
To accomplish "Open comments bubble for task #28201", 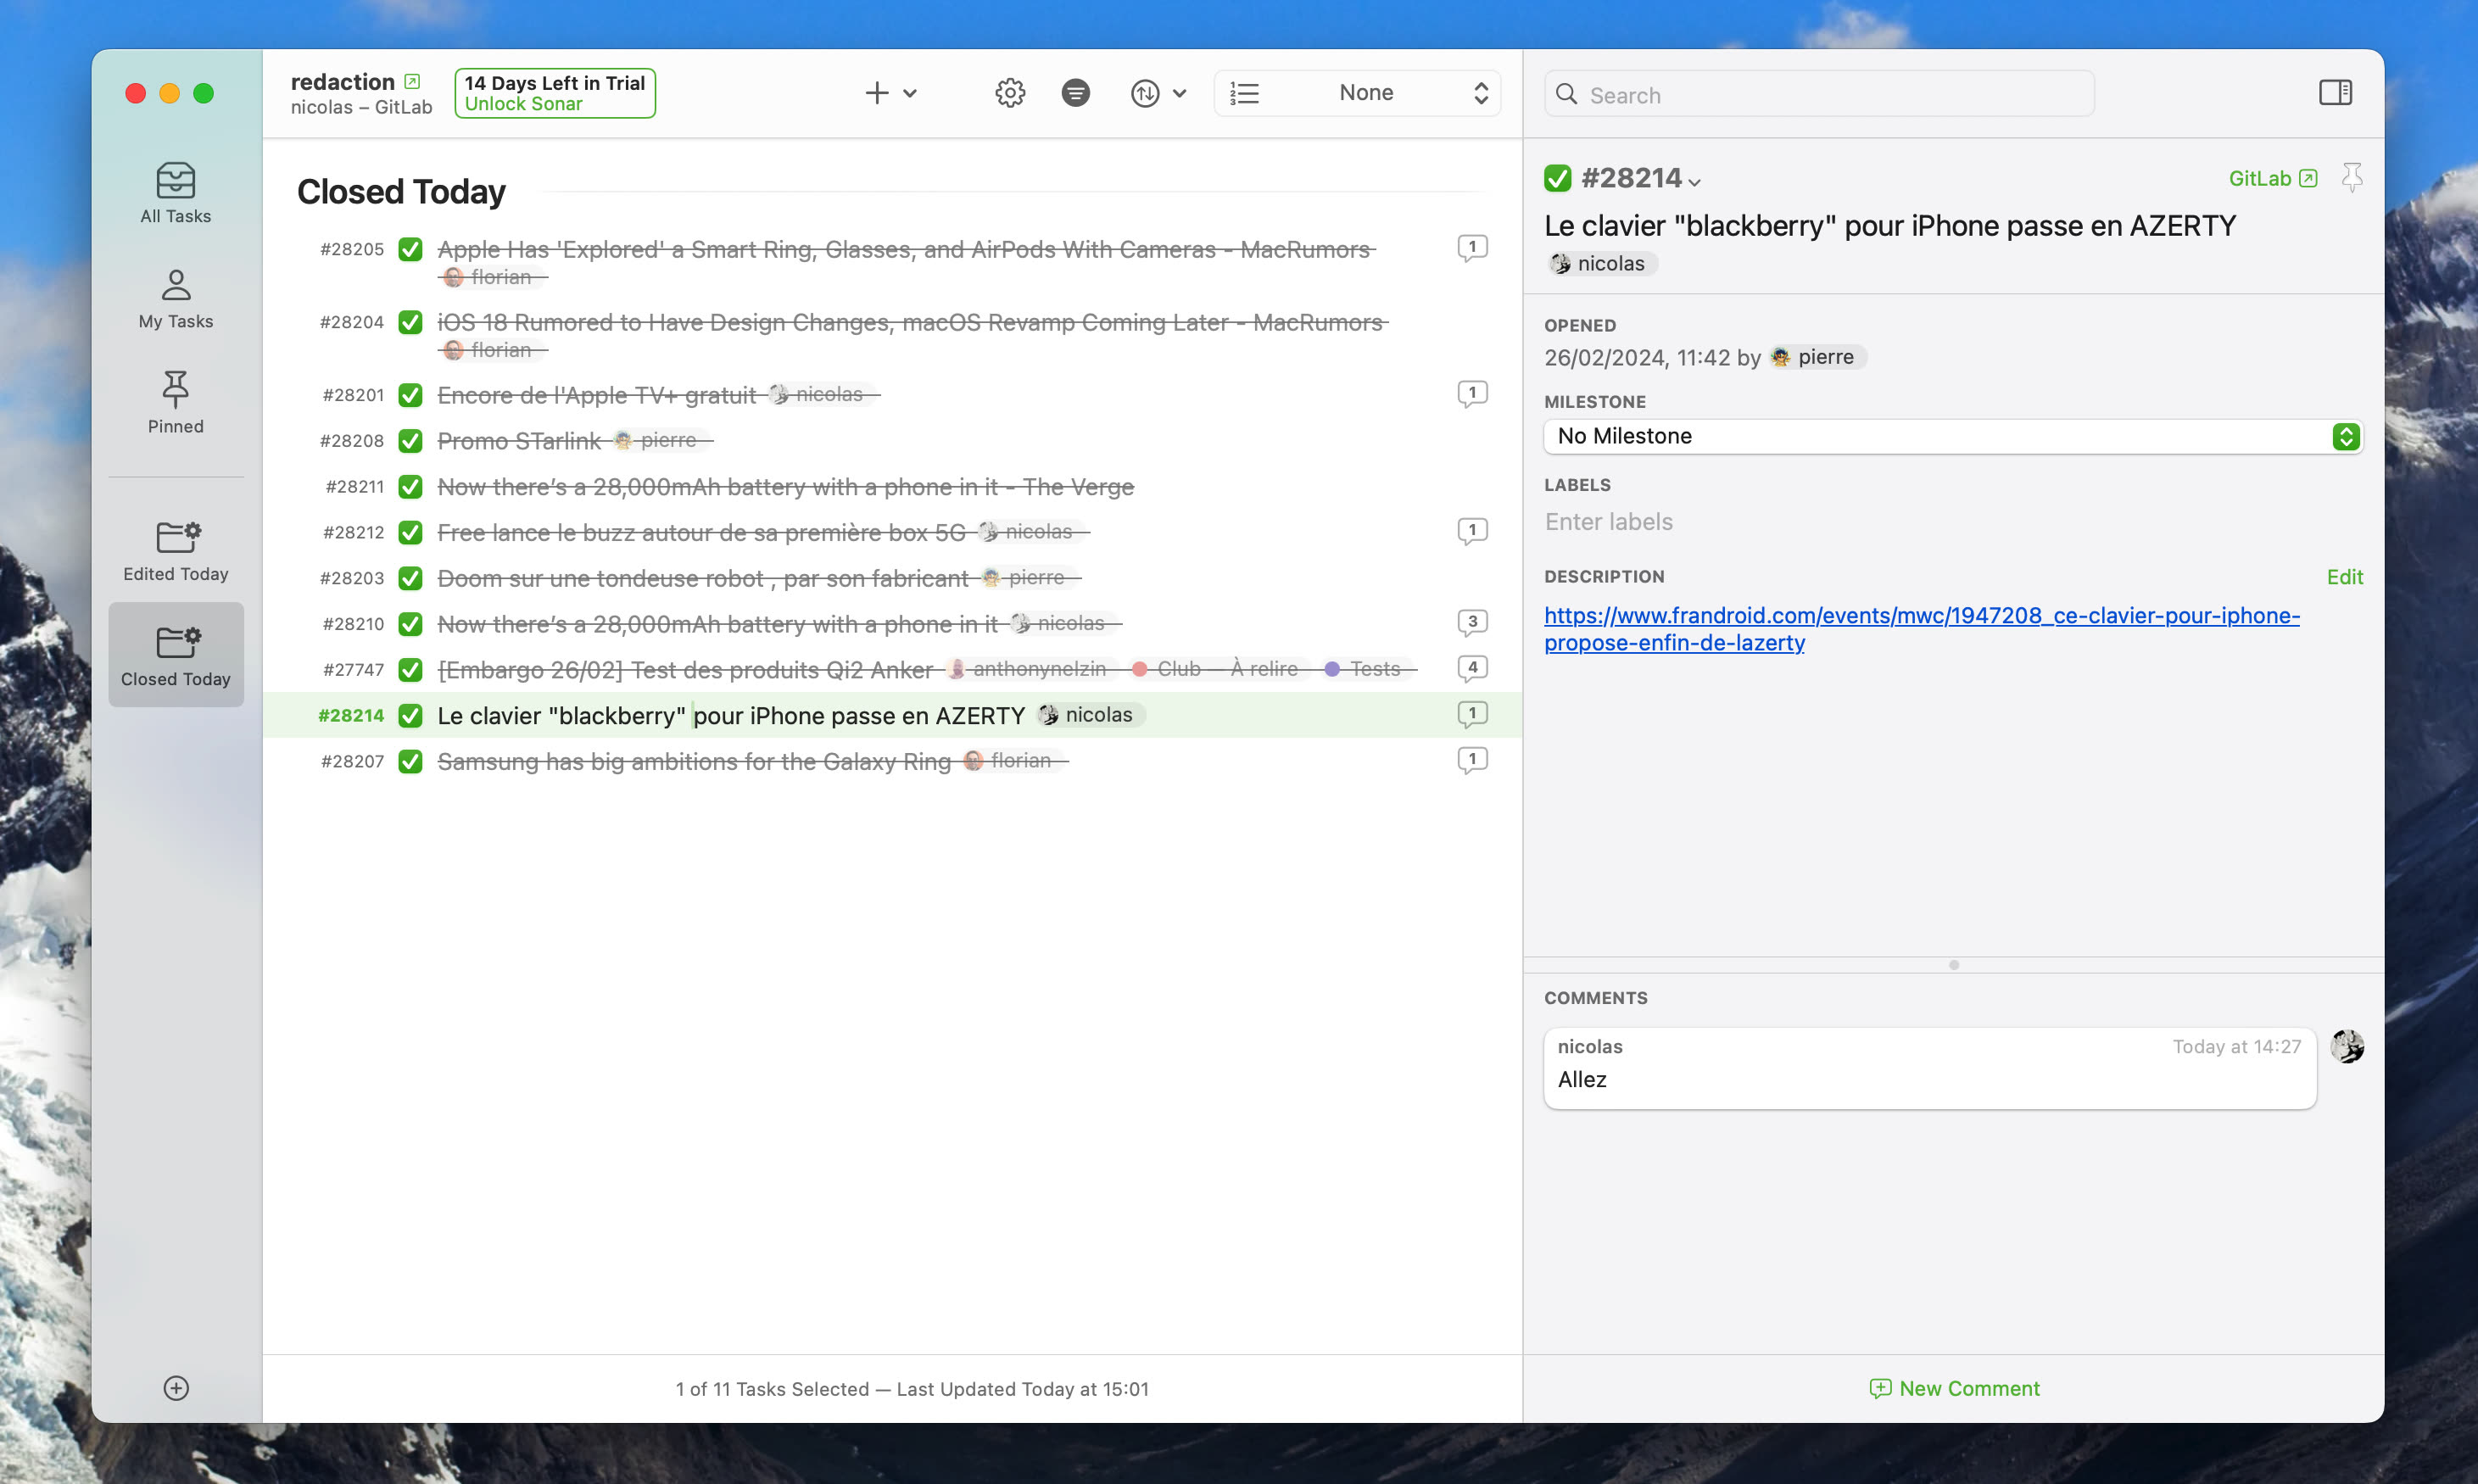I will point(1472,393).
